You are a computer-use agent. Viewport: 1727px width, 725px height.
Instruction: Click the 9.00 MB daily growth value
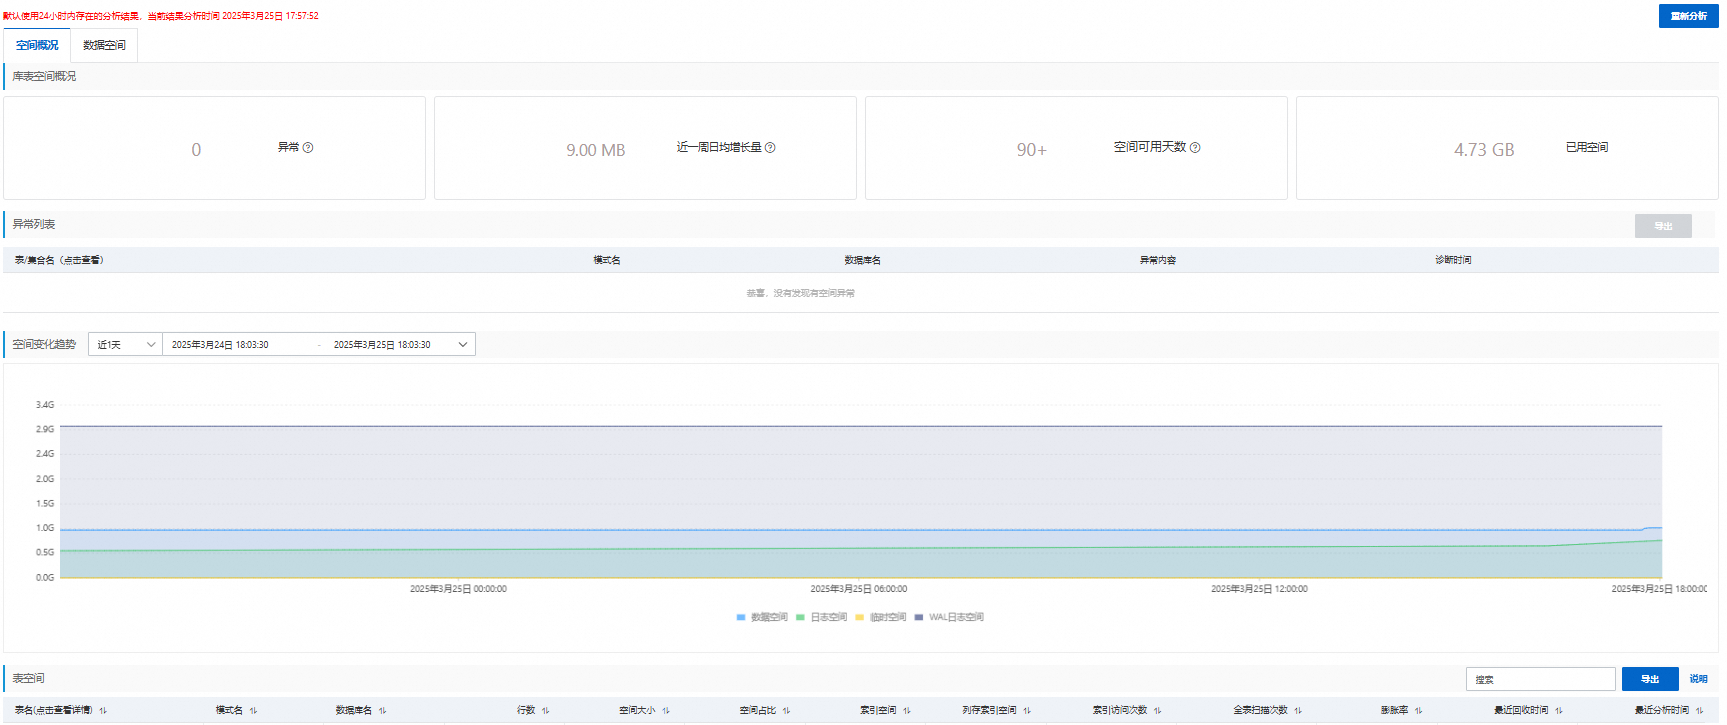click(595, 150)
